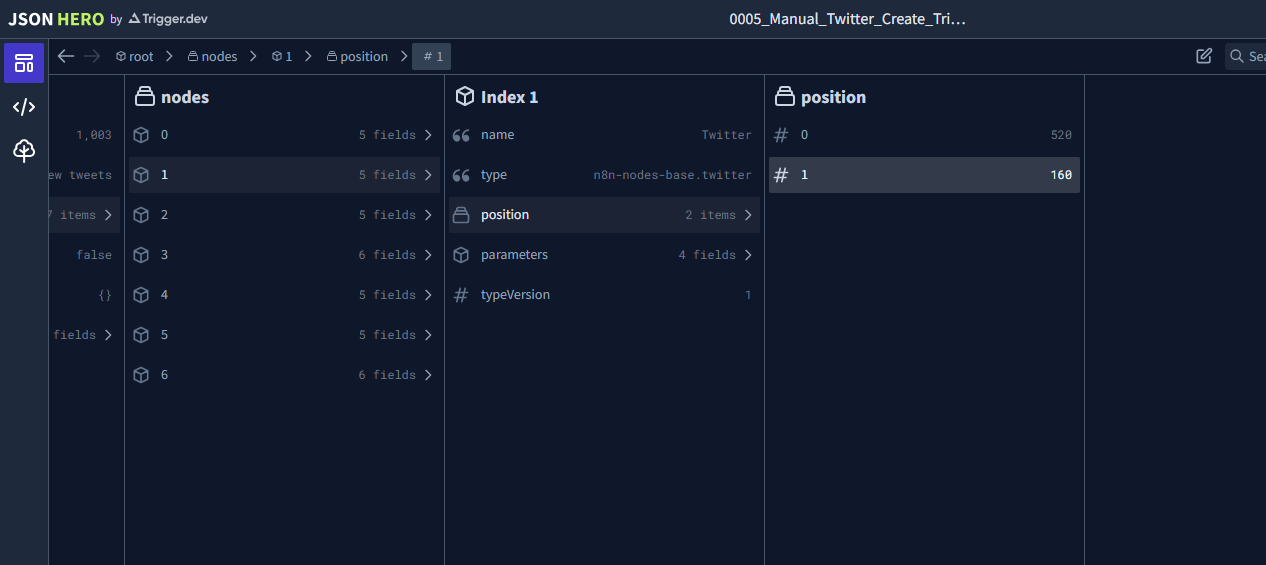Click the Search field

pos(1246,56)
